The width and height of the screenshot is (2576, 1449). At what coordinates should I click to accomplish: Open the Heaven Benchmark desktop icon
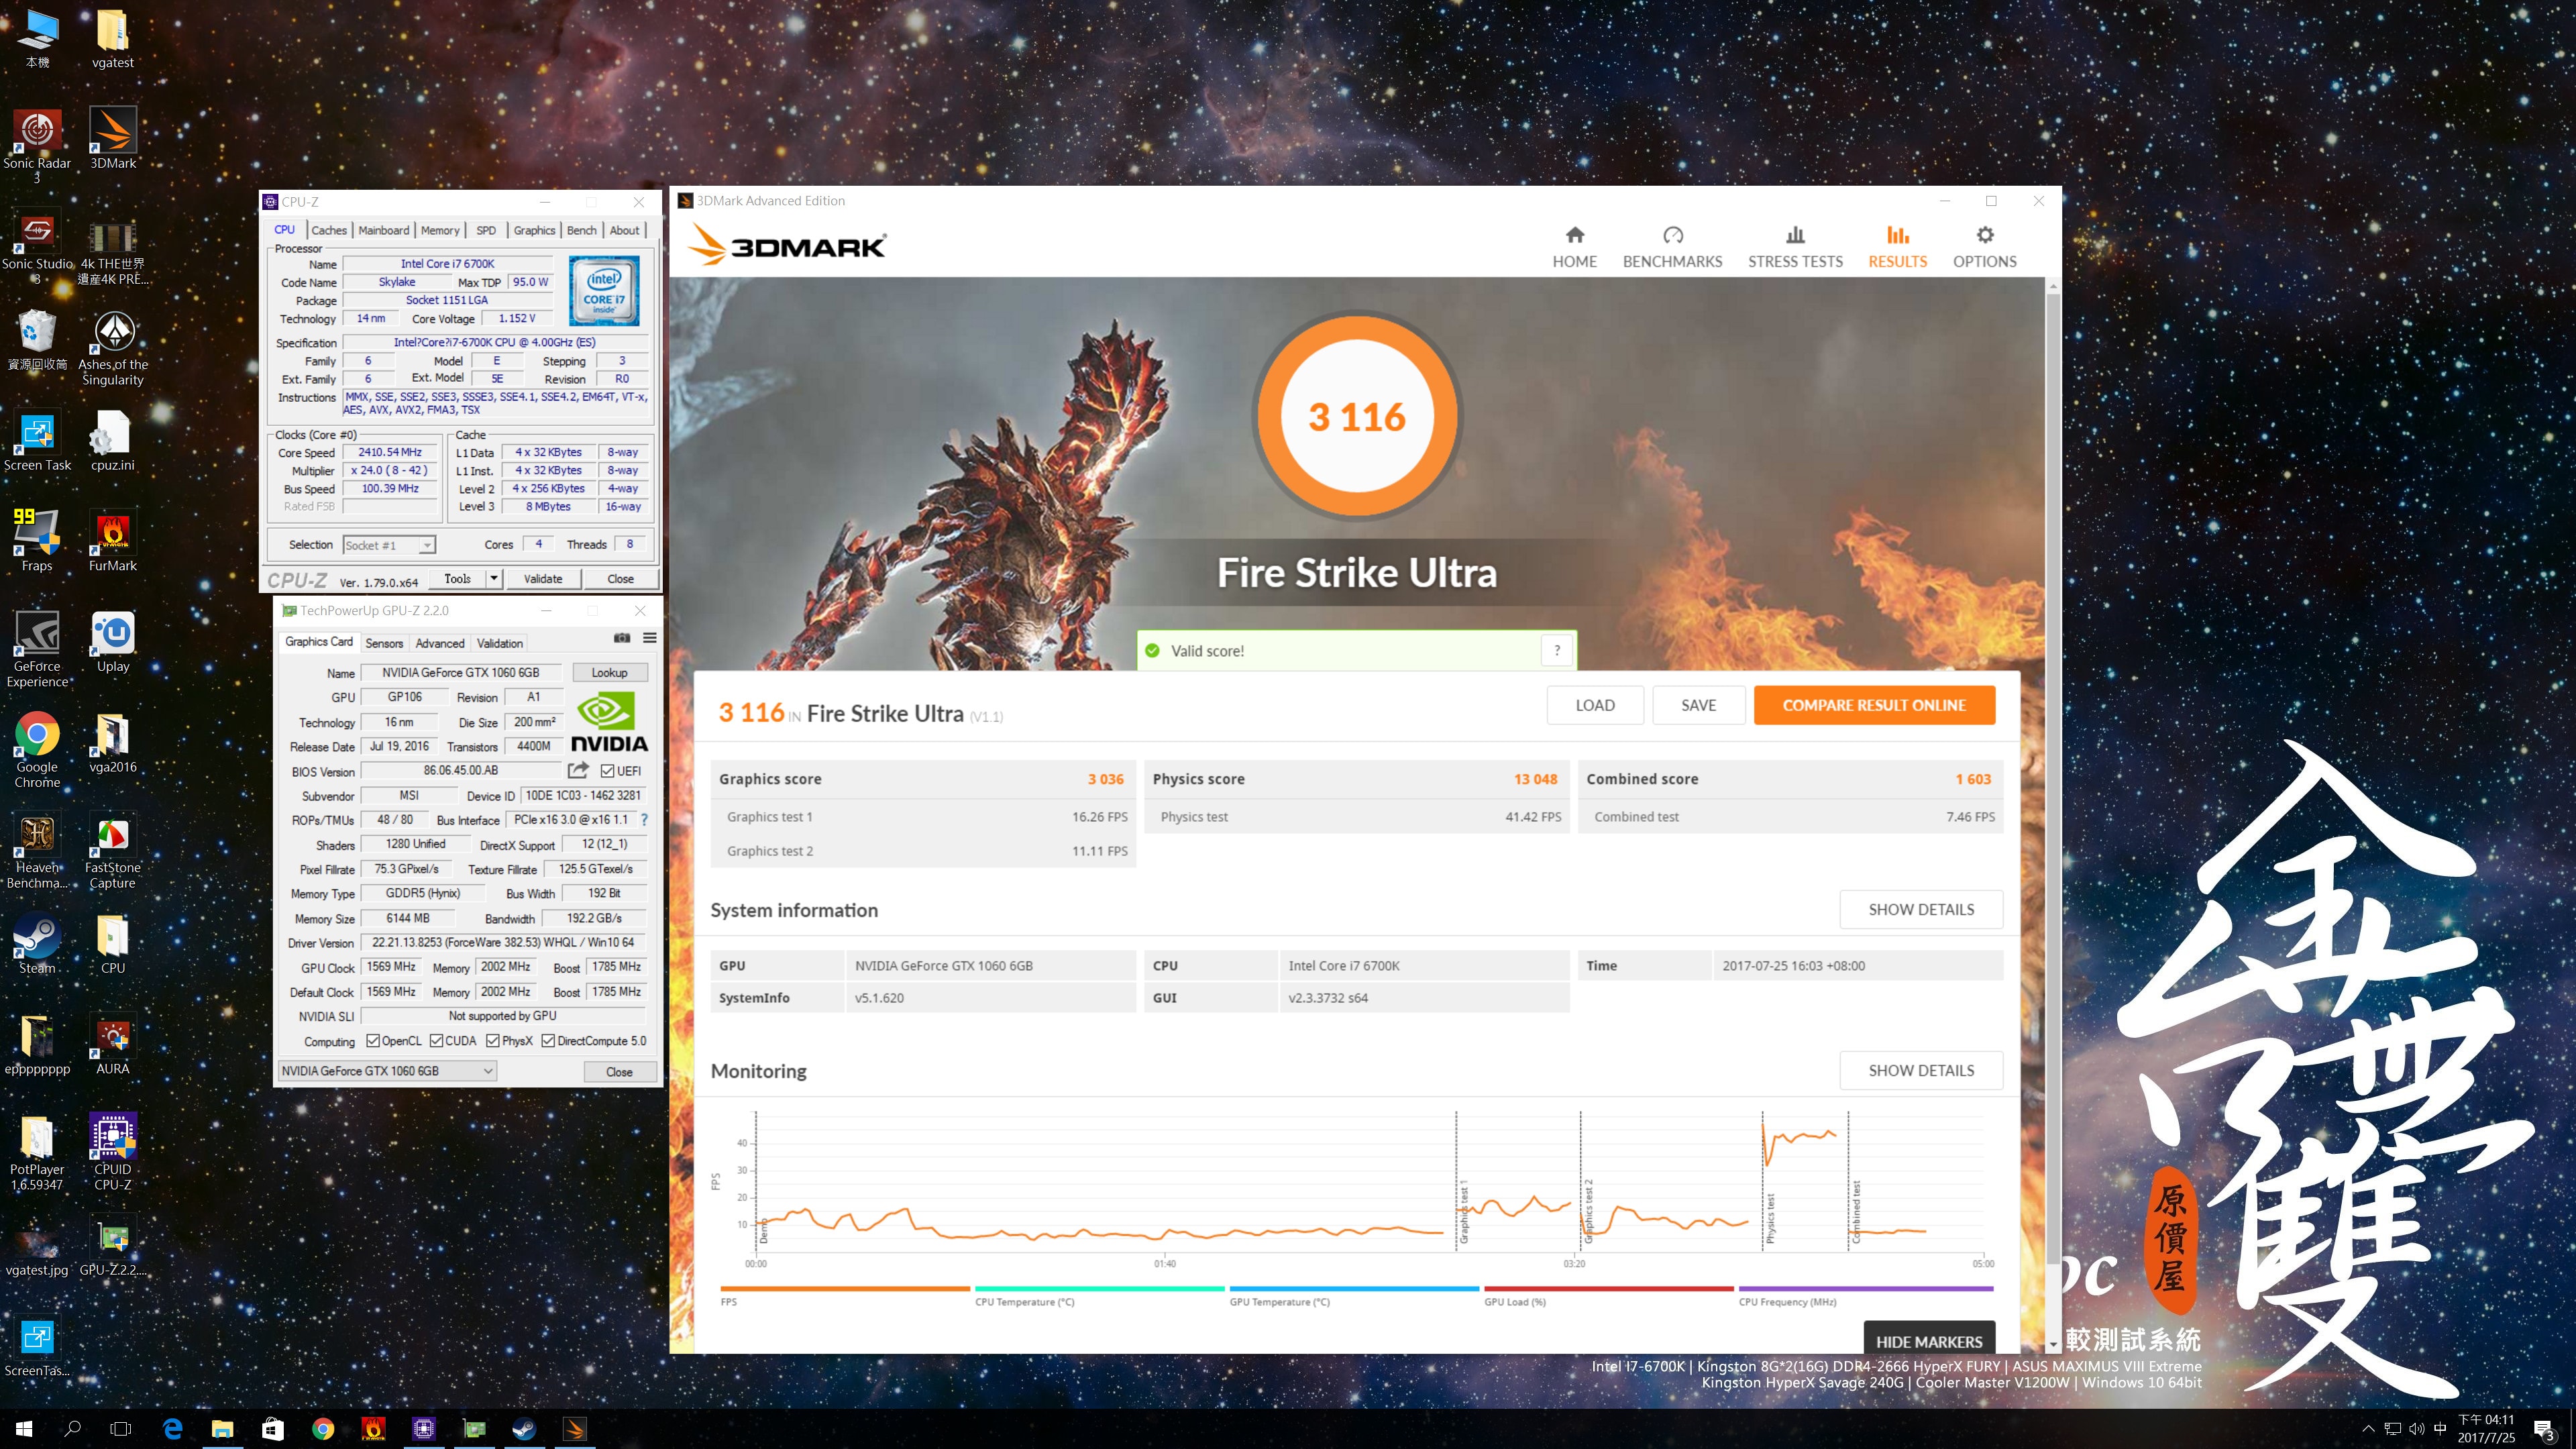click(x=37, y=850)
